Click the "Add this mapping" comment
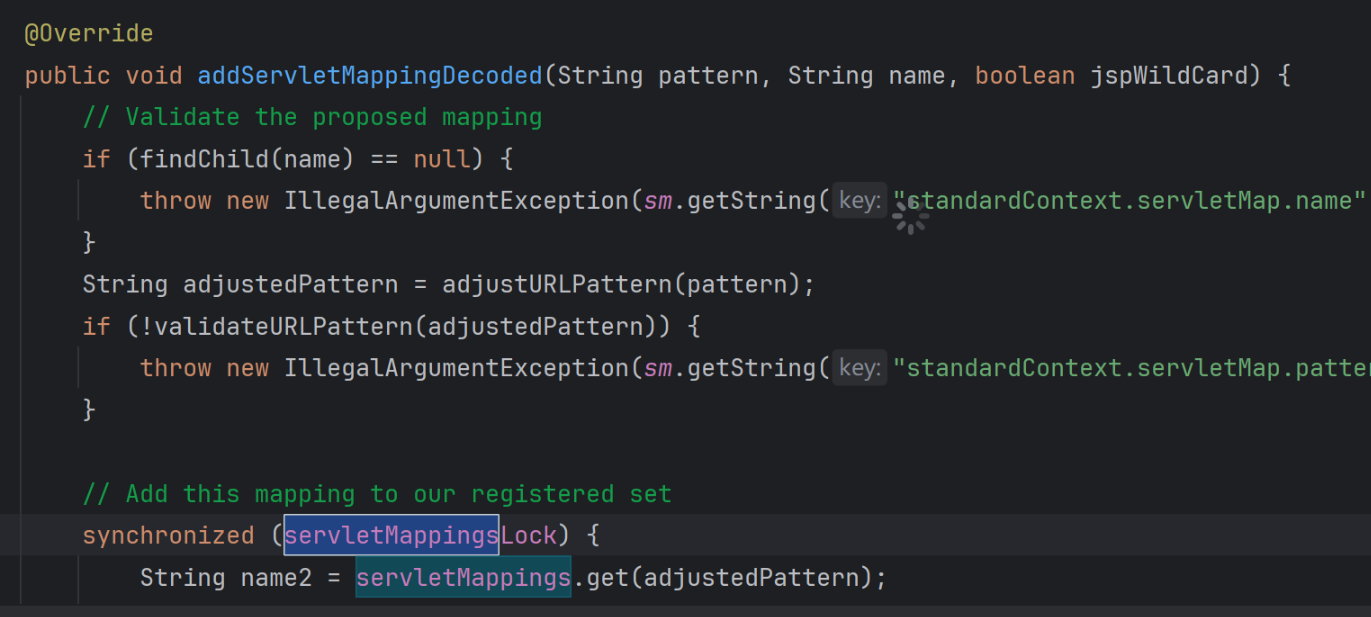Screen dimensions: 1371x617 (x=377, y=494)
